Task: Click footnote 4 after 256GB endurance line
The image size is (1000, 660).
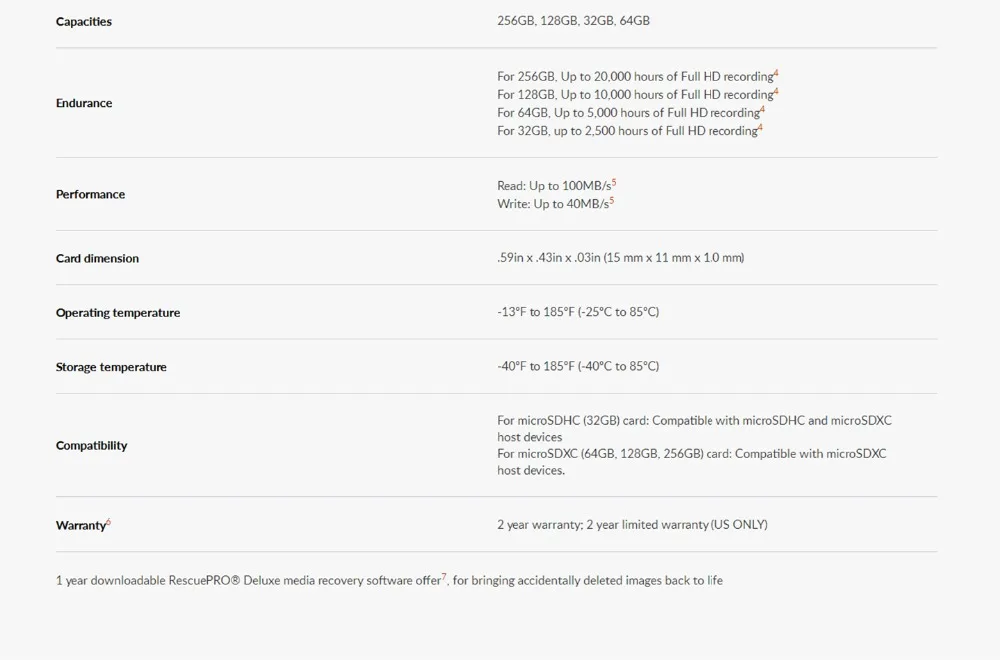Action: click(776, 73)
